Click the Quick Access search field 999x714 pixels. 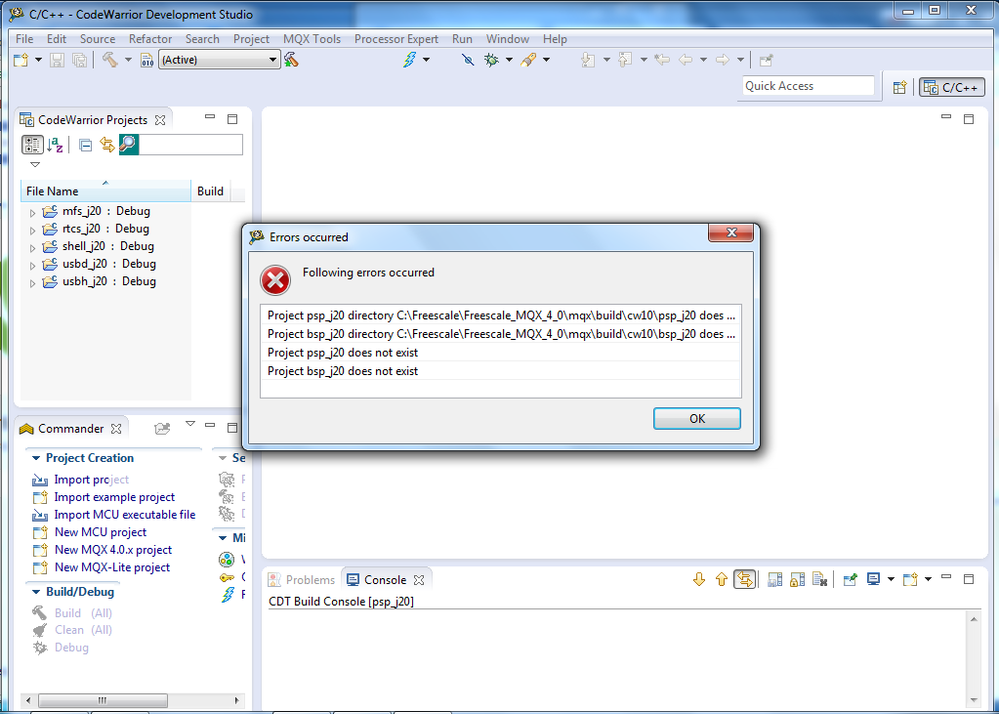pos(808,86)
